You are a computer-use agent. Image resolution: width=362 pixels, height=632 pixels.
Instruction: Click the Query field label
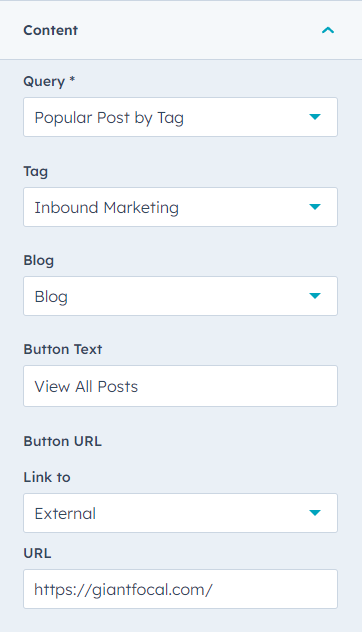pos(44,82)
